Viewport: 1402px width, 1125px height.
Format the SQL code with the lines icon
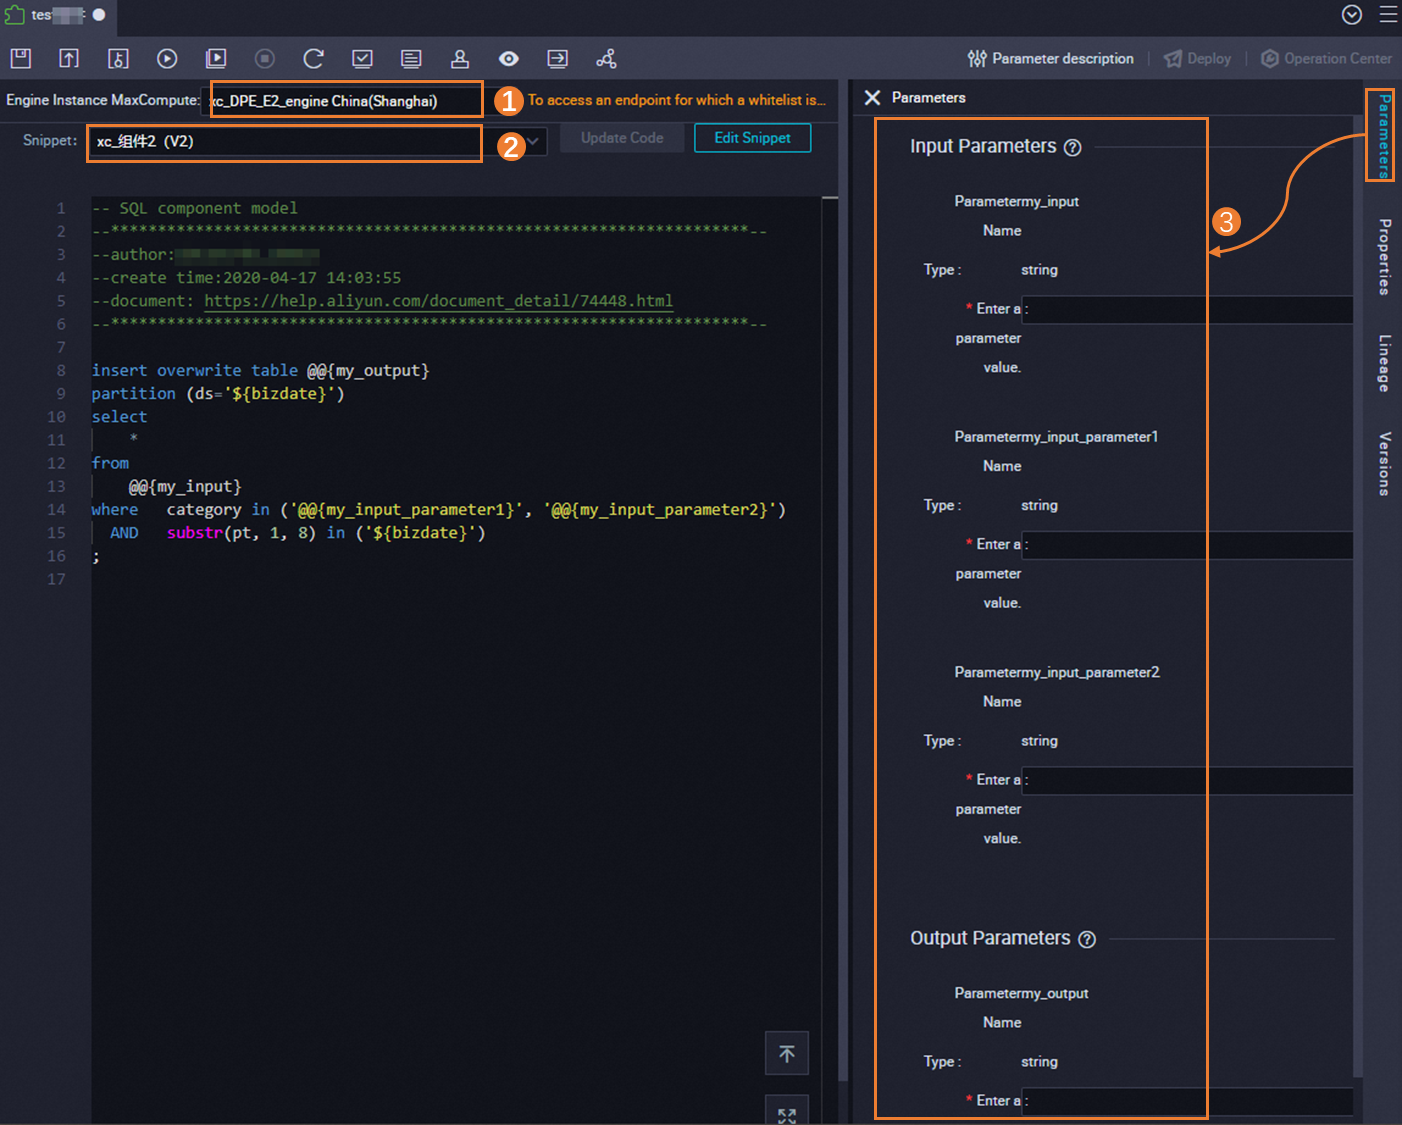pyautogui.click(x=410, y=58)
